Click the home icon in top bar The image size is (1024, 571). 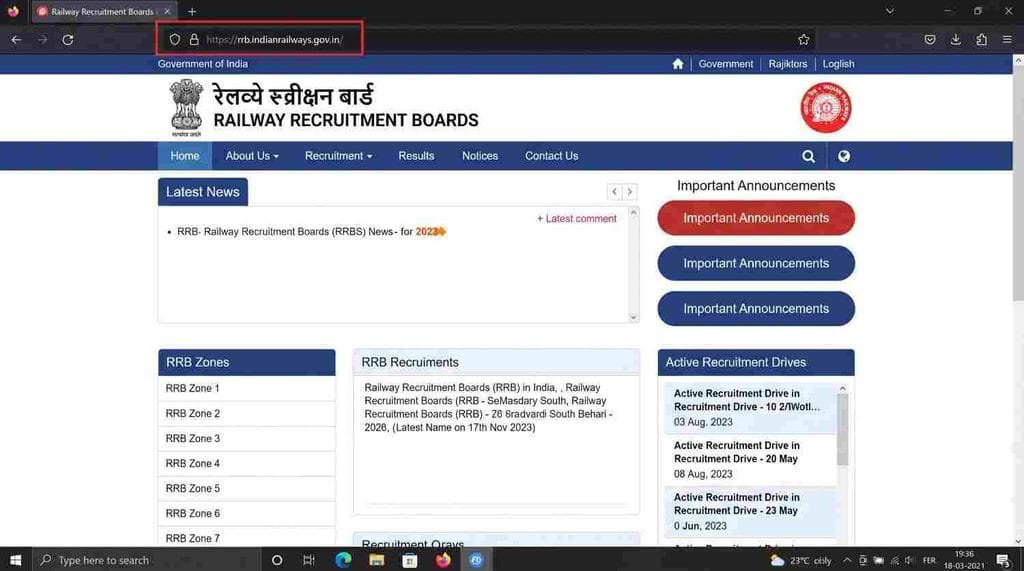click(678, 64)
